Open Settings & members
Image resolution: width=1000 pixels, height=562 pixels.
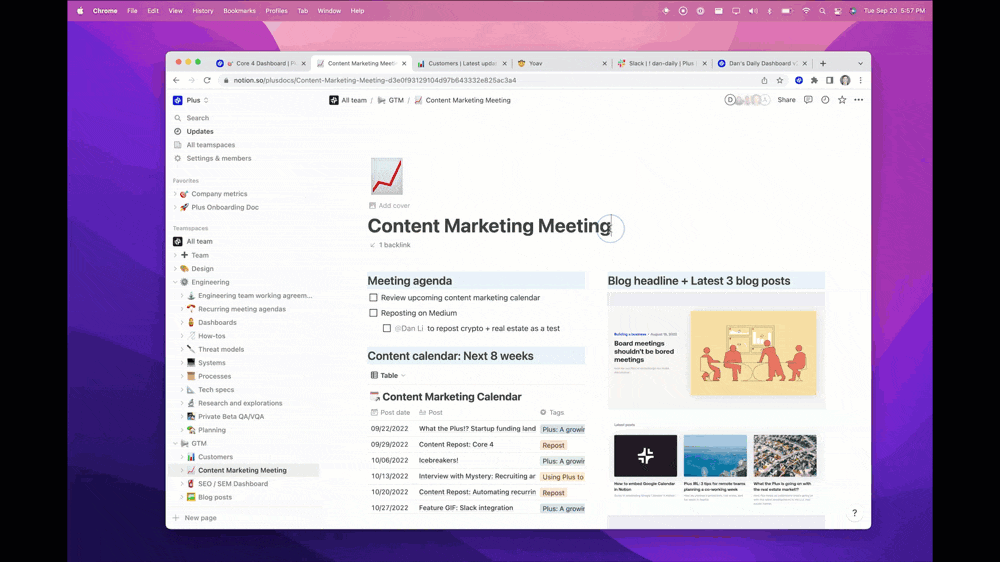point(219,158)
